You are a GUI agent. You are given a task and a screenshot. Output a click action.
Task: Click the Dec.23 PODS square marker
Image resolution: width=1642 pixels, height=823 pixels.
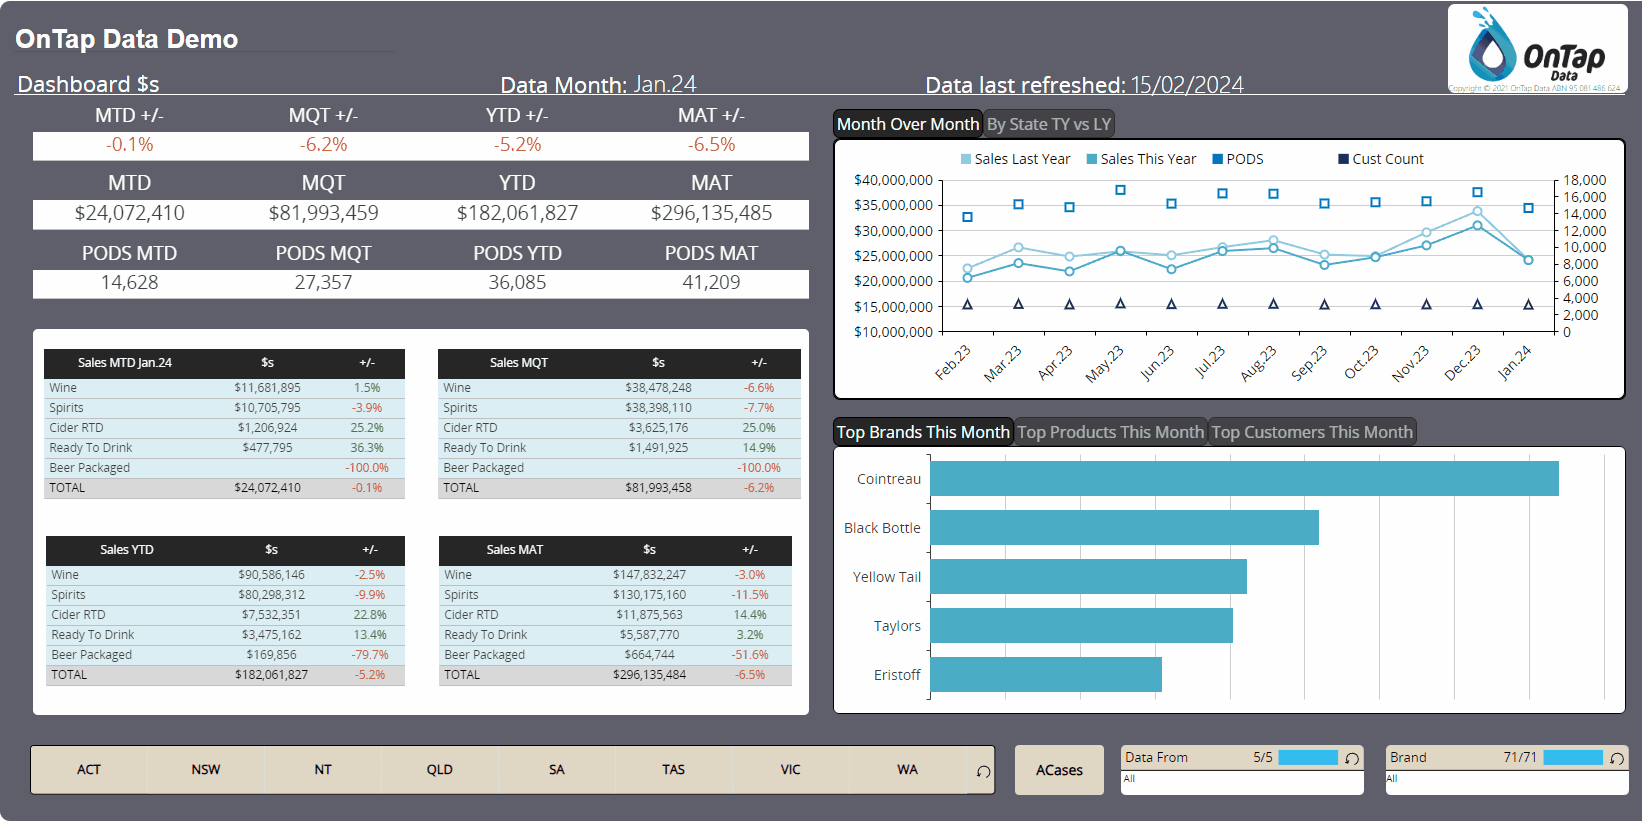click(x=1477, y=192)
